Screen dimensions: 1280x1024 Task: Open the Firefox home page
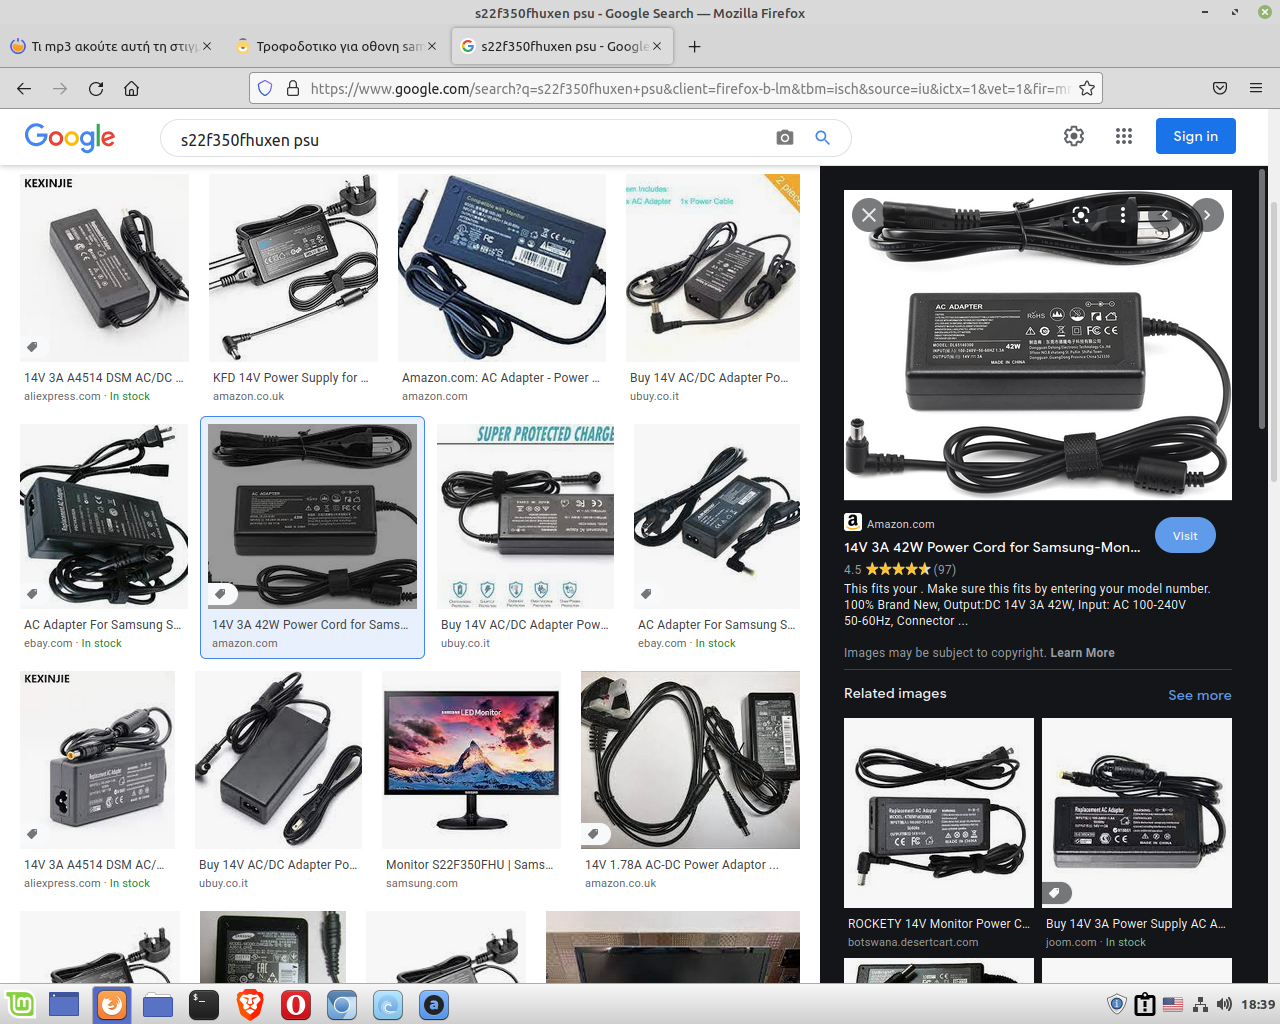(131, 88)
